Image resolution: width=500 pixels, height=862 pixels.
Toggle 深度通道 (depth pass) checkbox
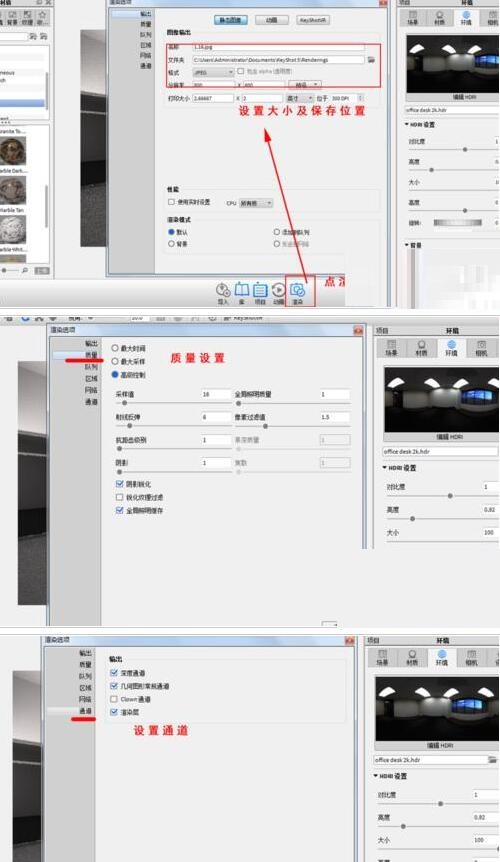click(x=114, y=673)
